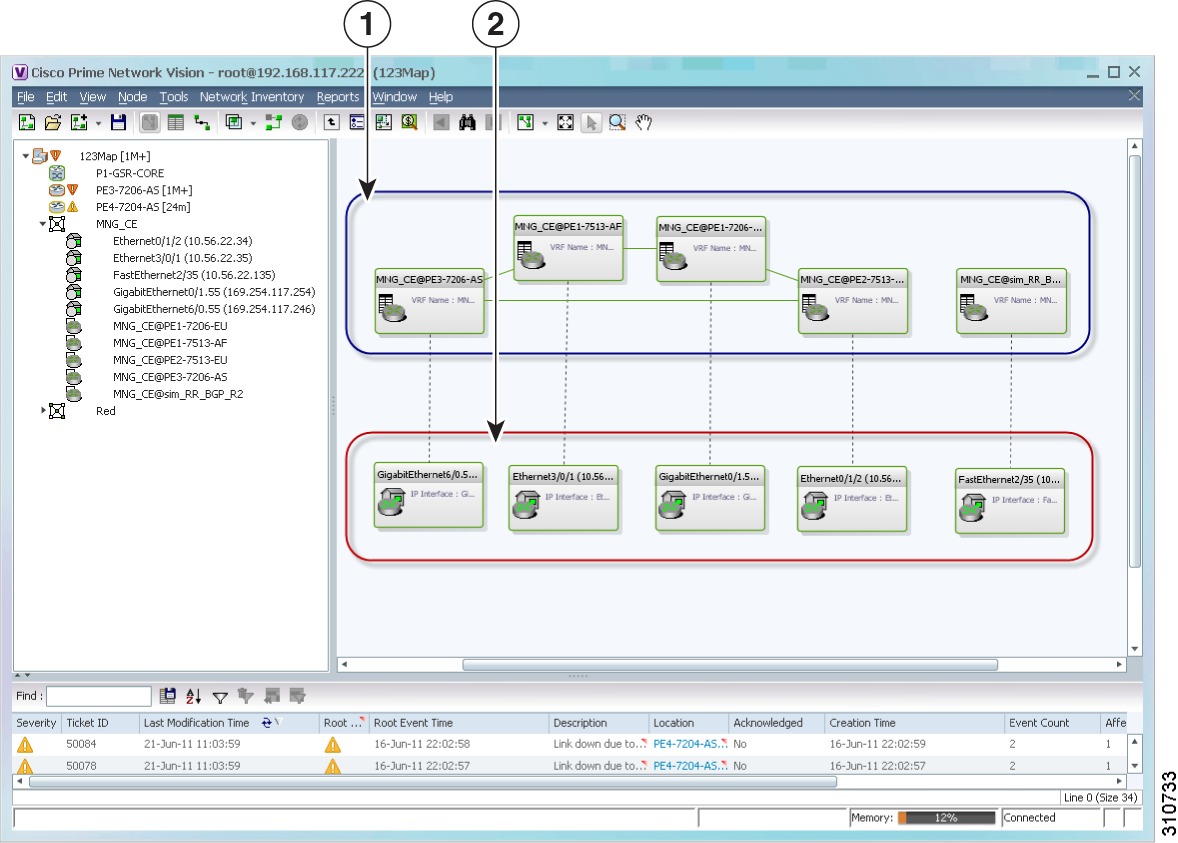Click the map horizontal scrollbar thumb

(x=729, y=665)
